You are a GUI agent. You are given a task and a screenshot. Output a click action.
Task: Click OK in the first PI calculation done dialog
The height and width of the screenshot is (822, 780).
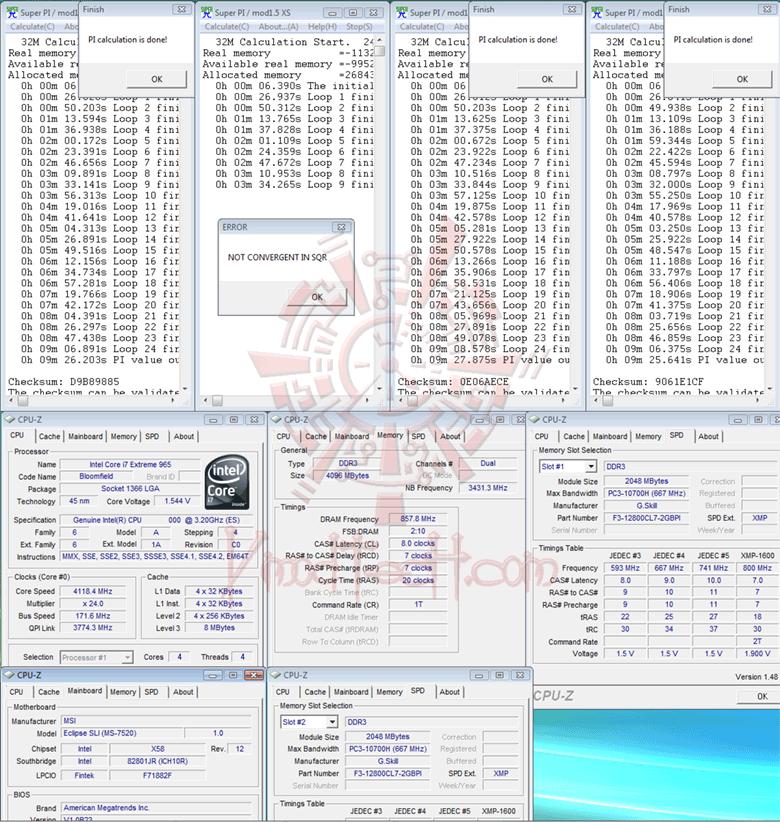[156, 79]
